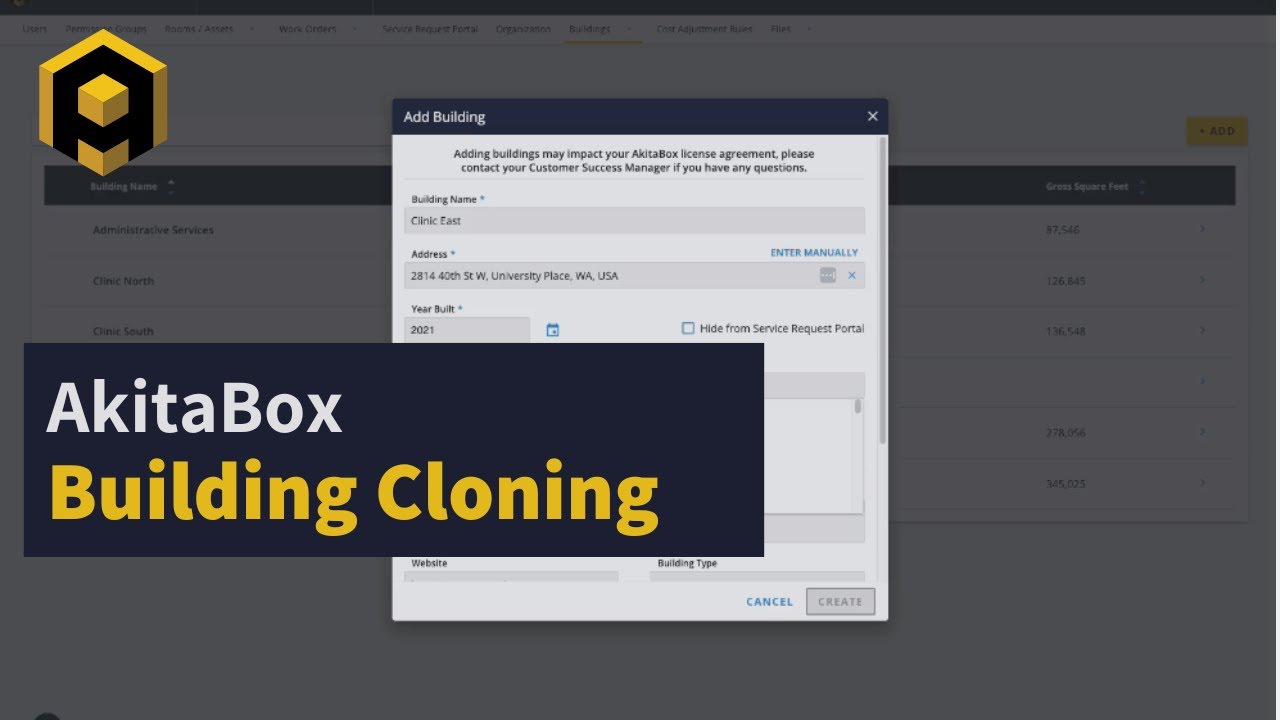Screen dimensions: 1280x720
Task: Select the Buildings tab
Action: 589,29
